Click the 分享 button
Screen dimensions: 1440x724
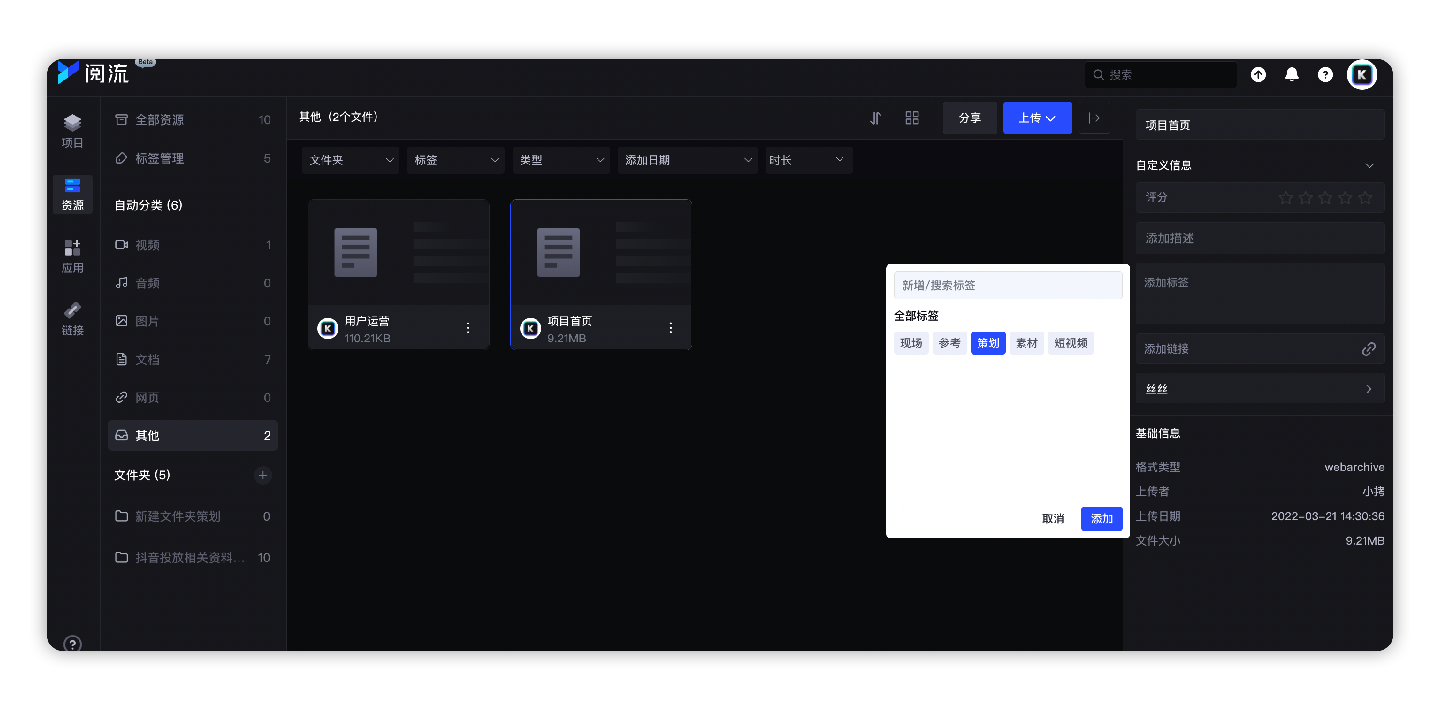[x=970, y=118]
